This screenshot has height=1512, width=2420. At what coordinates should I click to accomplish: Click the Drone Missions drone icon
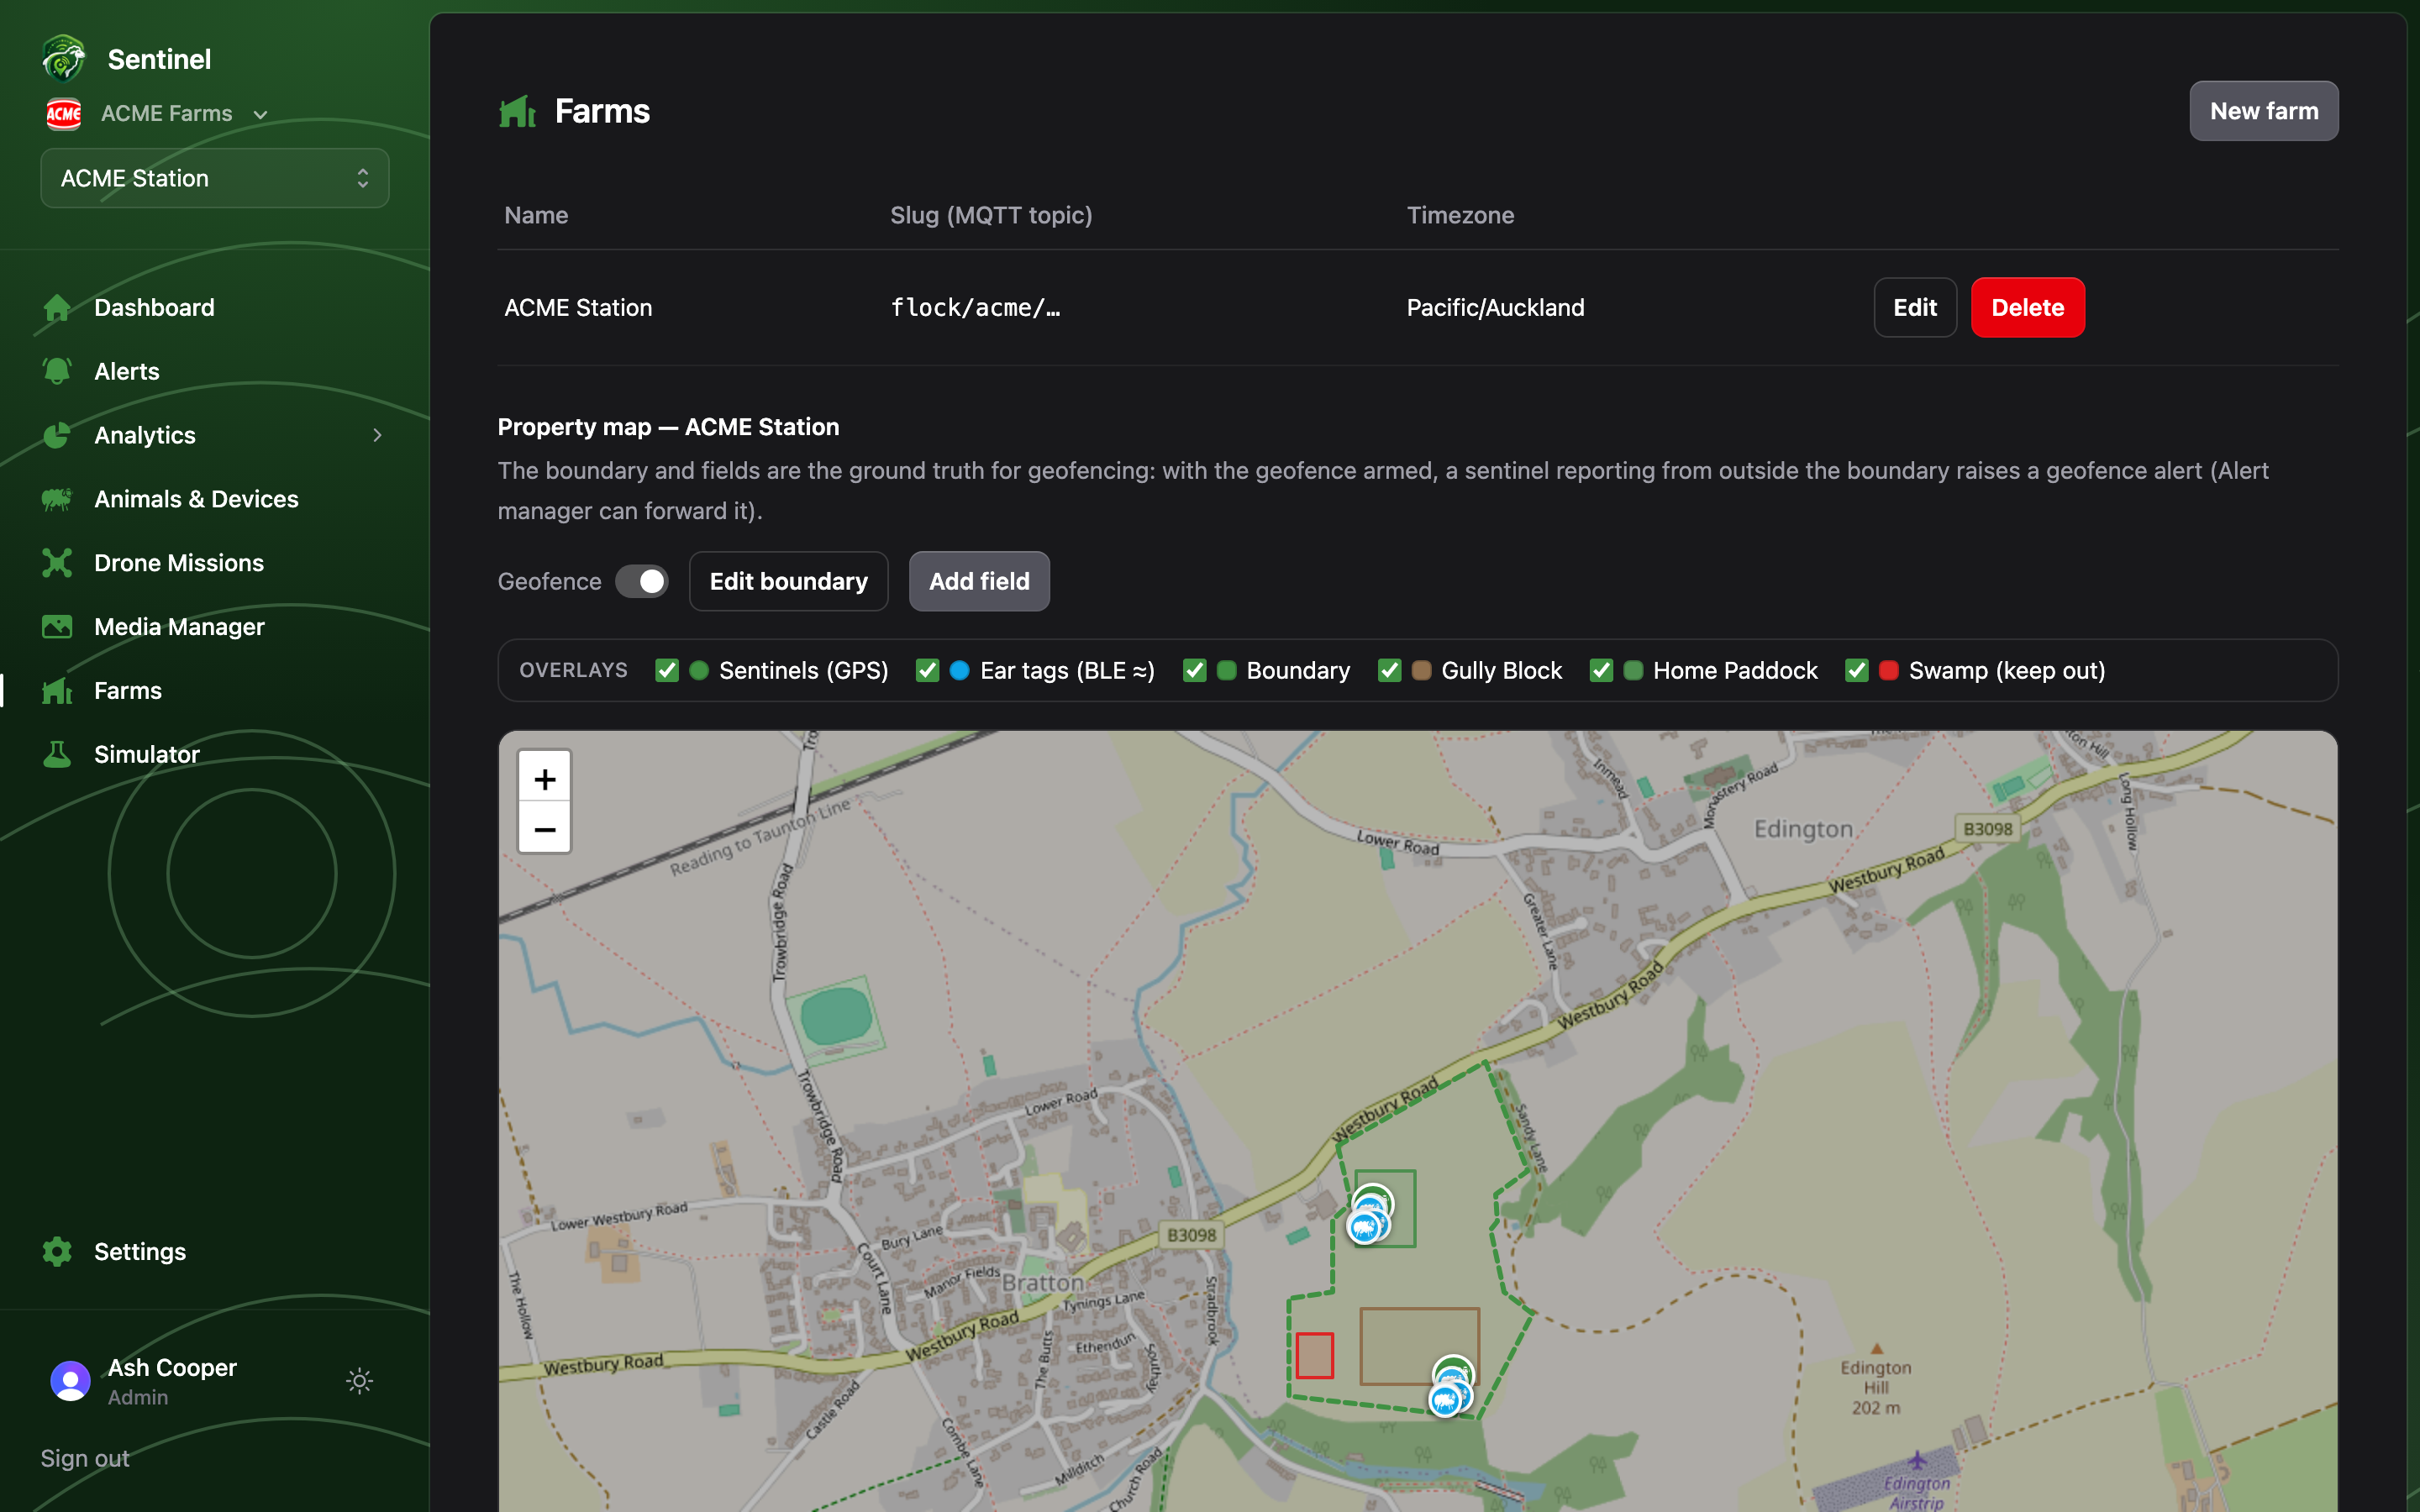click(57, 564)
